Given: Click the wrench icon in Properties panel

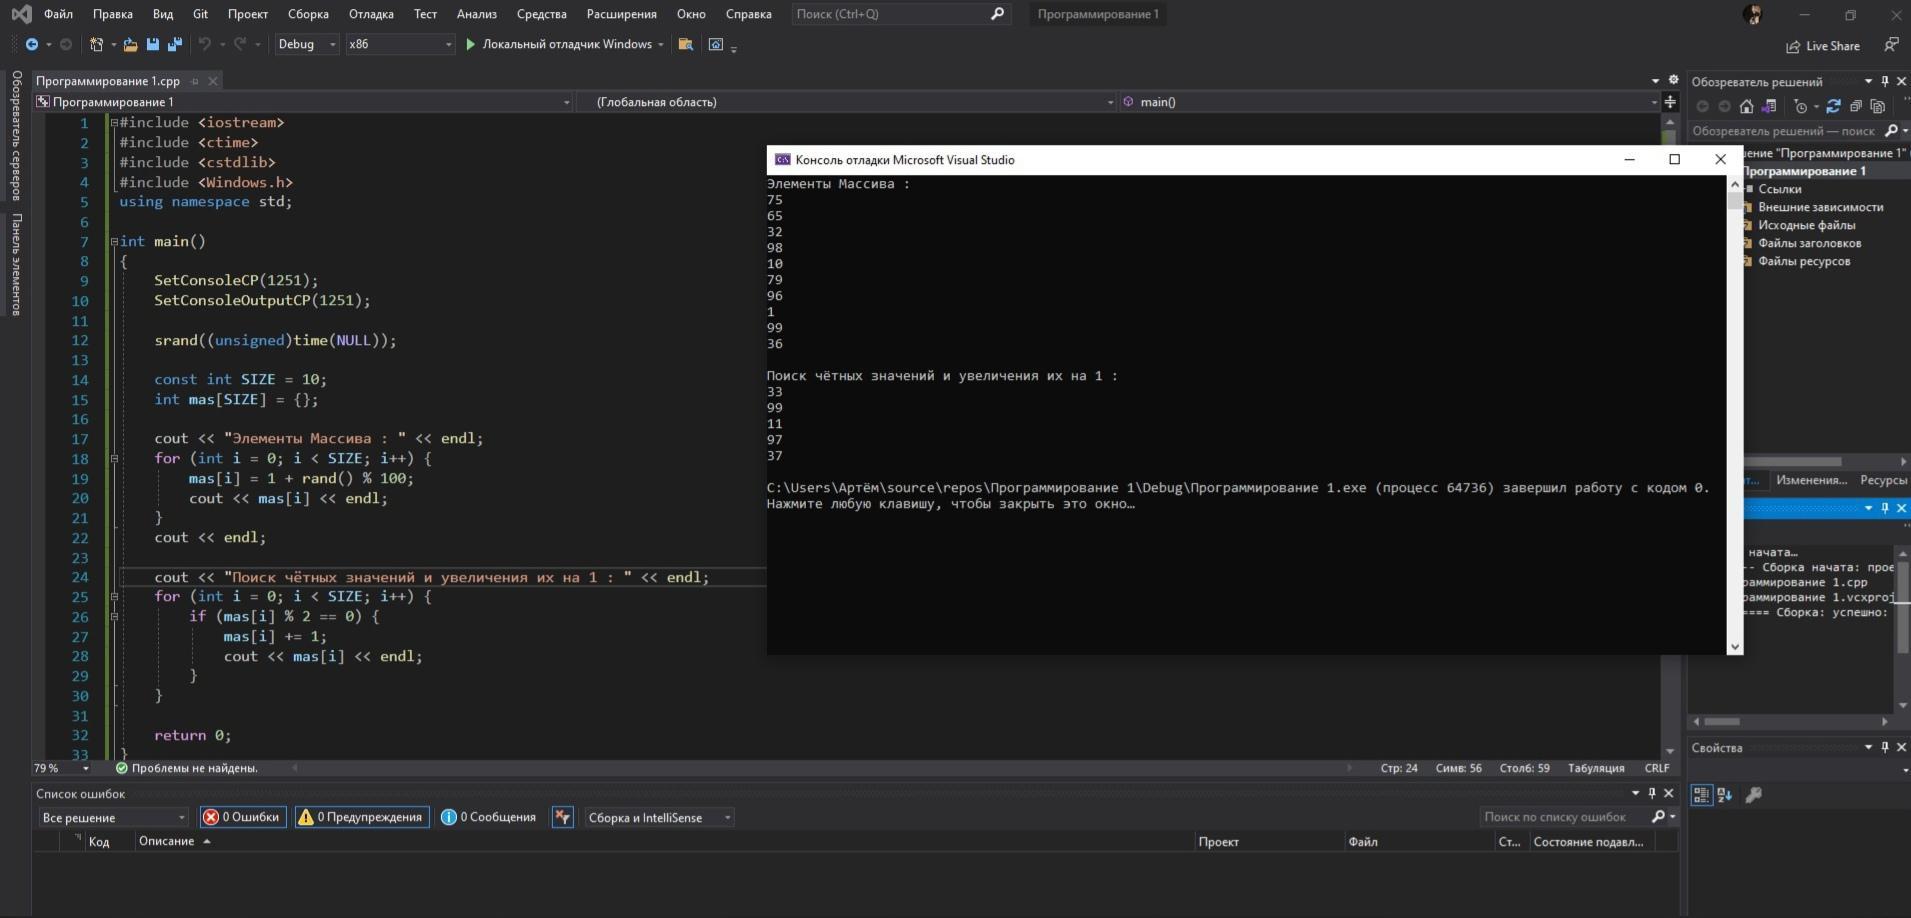Looking at the screenshot, I should click(x=1753, y=795).
